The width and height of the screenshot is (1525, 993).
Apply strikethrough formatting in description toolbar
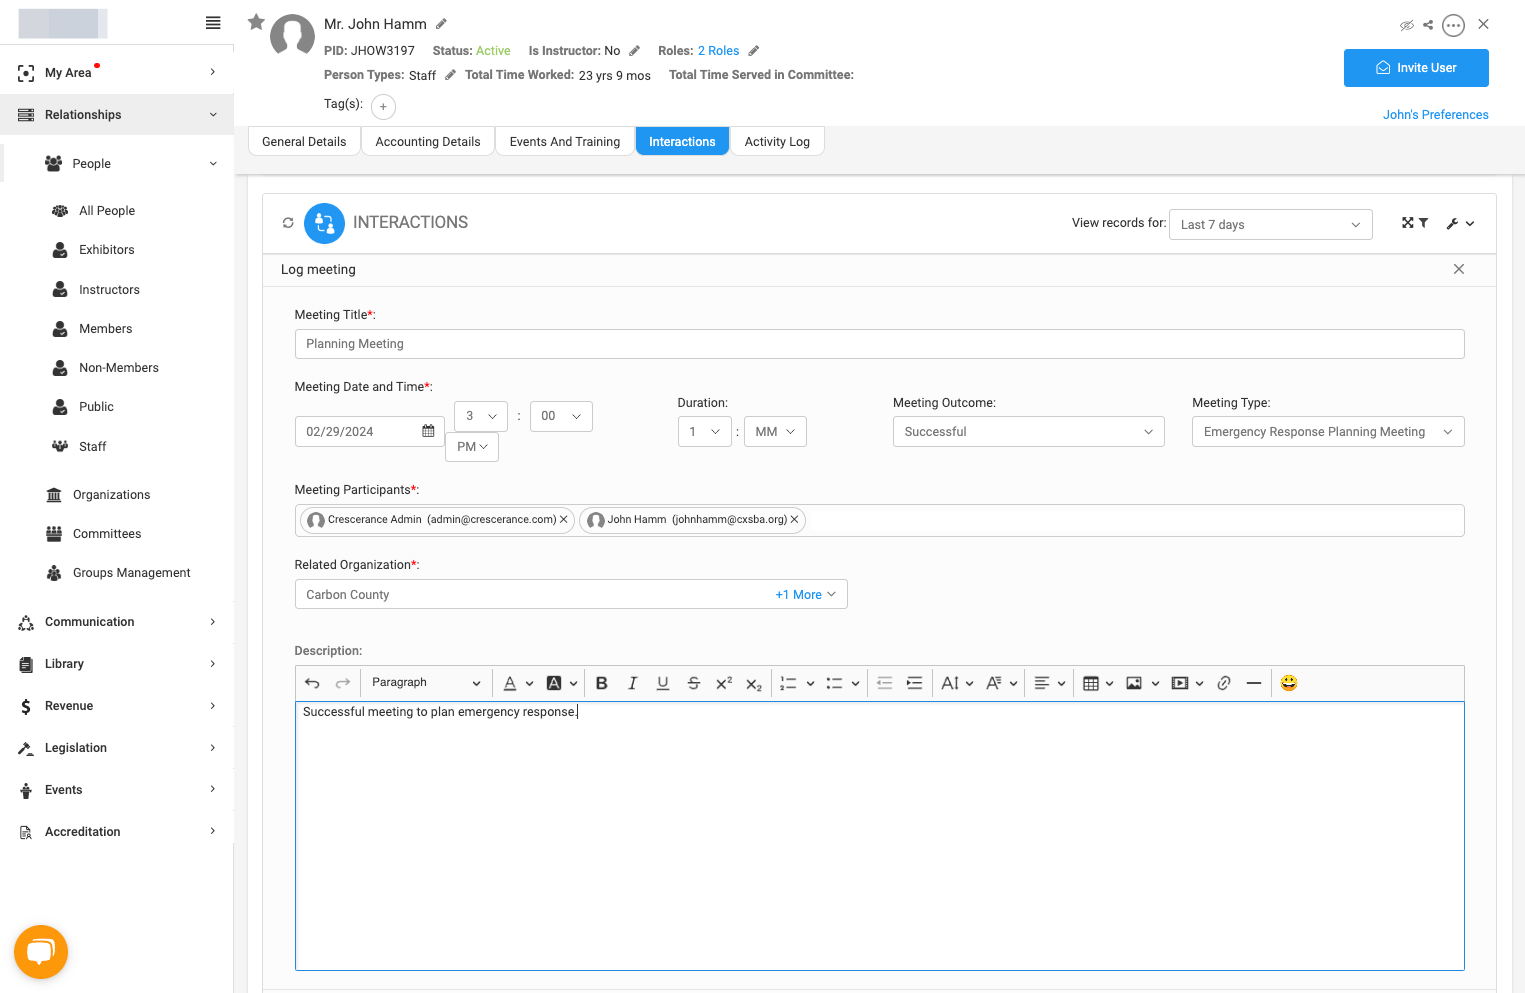(693, 683)
